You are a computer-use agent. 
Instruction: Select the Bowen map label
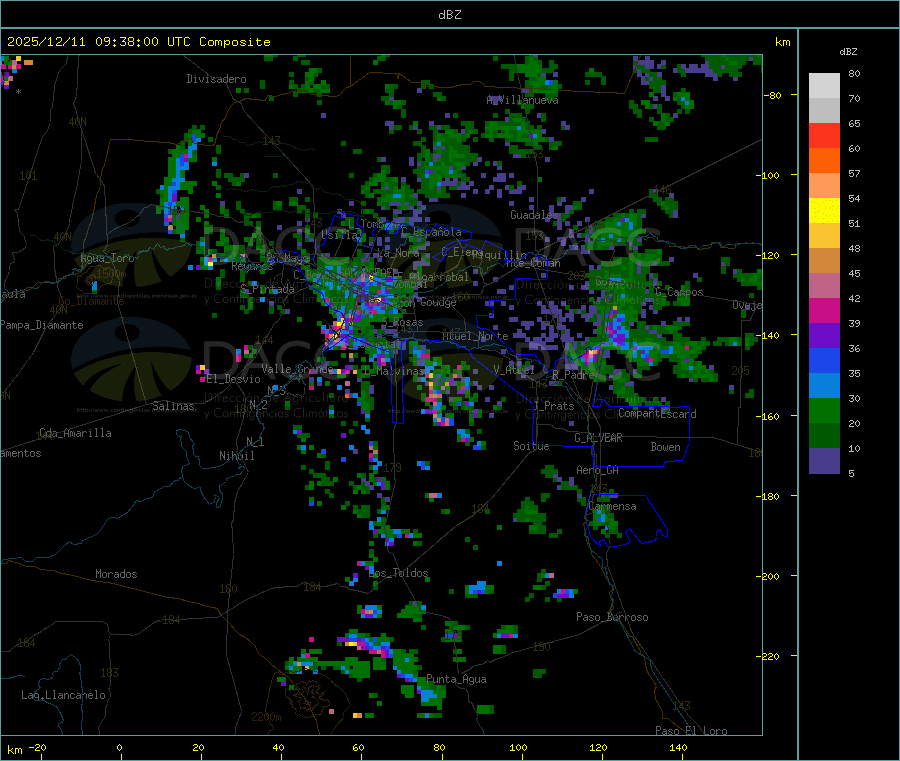click(665, 447)
